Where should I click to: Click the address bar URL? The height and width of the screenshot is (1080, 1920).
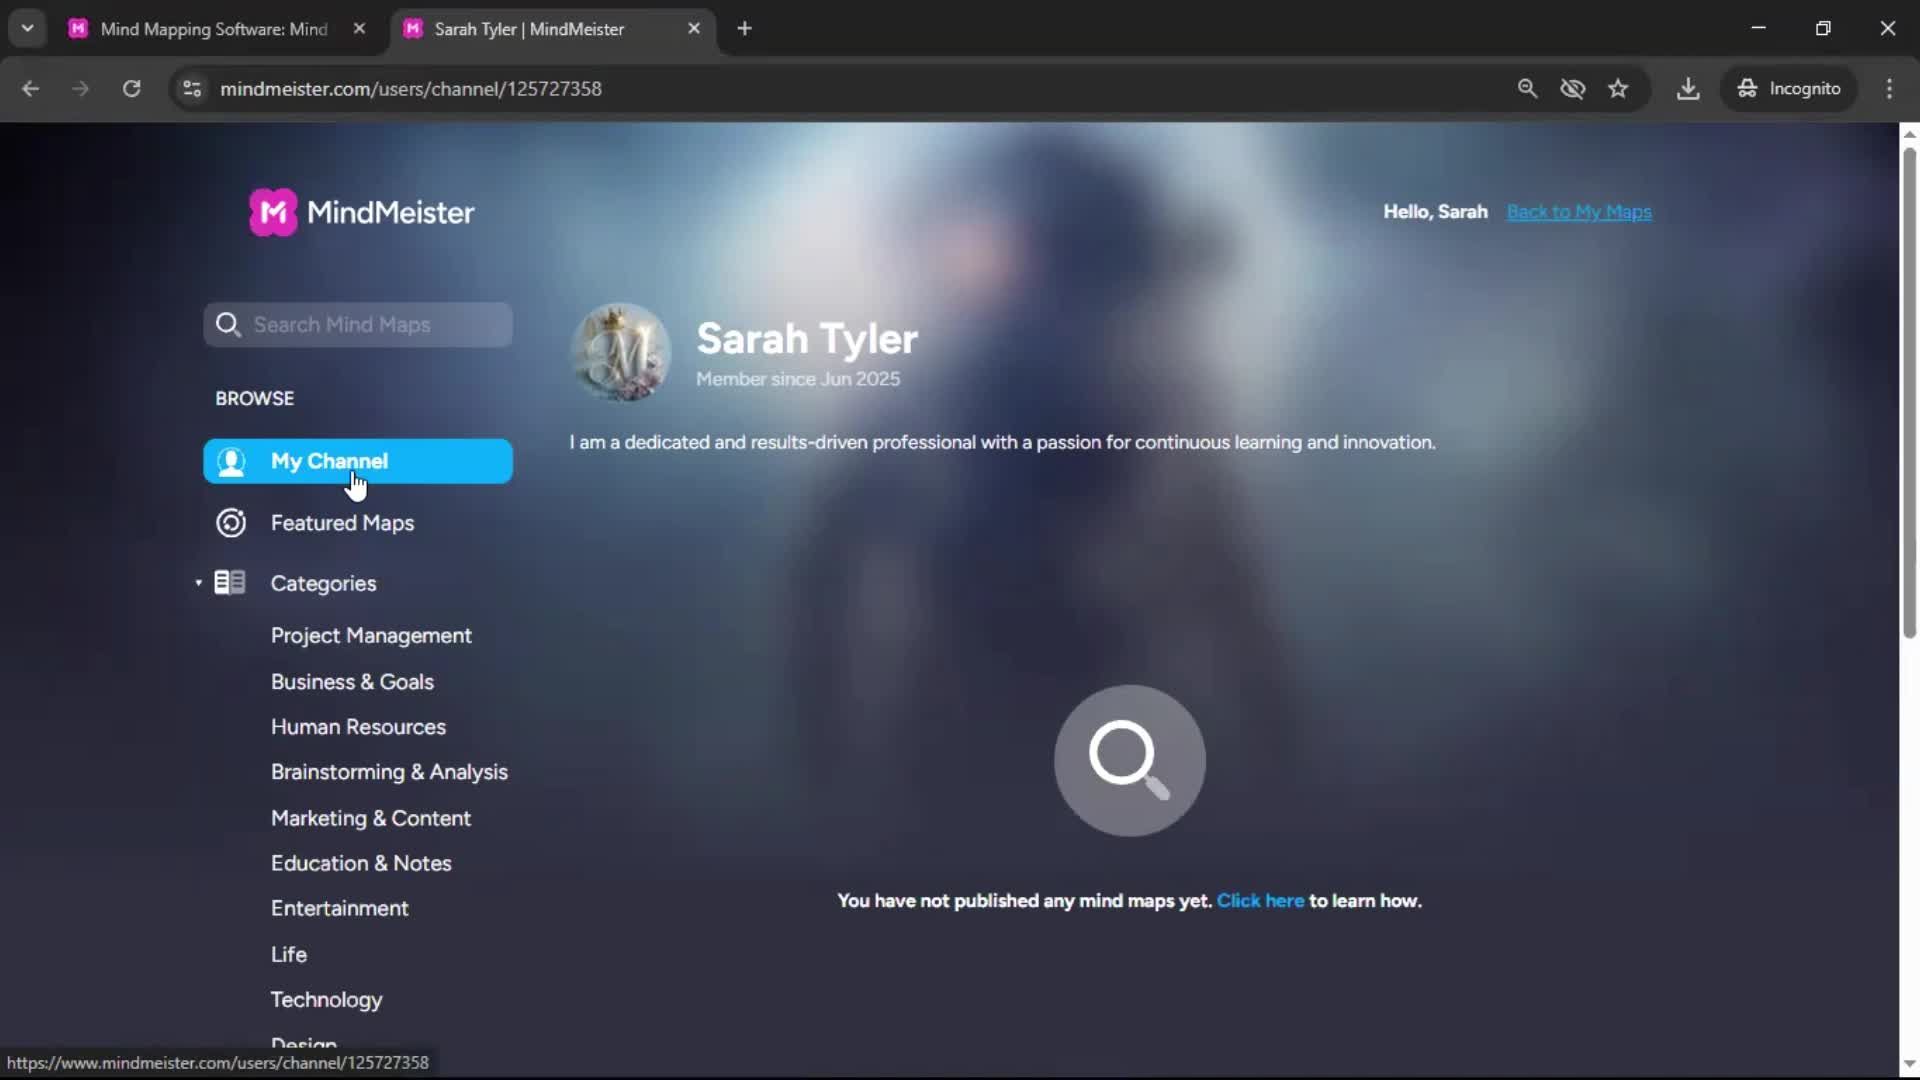point(411,89)
